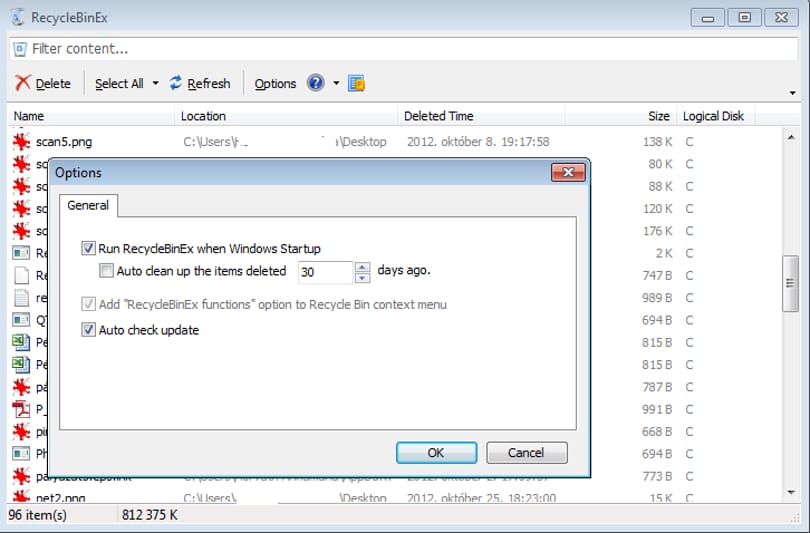Click the 138 K size value
Image resolution: width=810 pixels, height=533 pixels.
point(657,142)
